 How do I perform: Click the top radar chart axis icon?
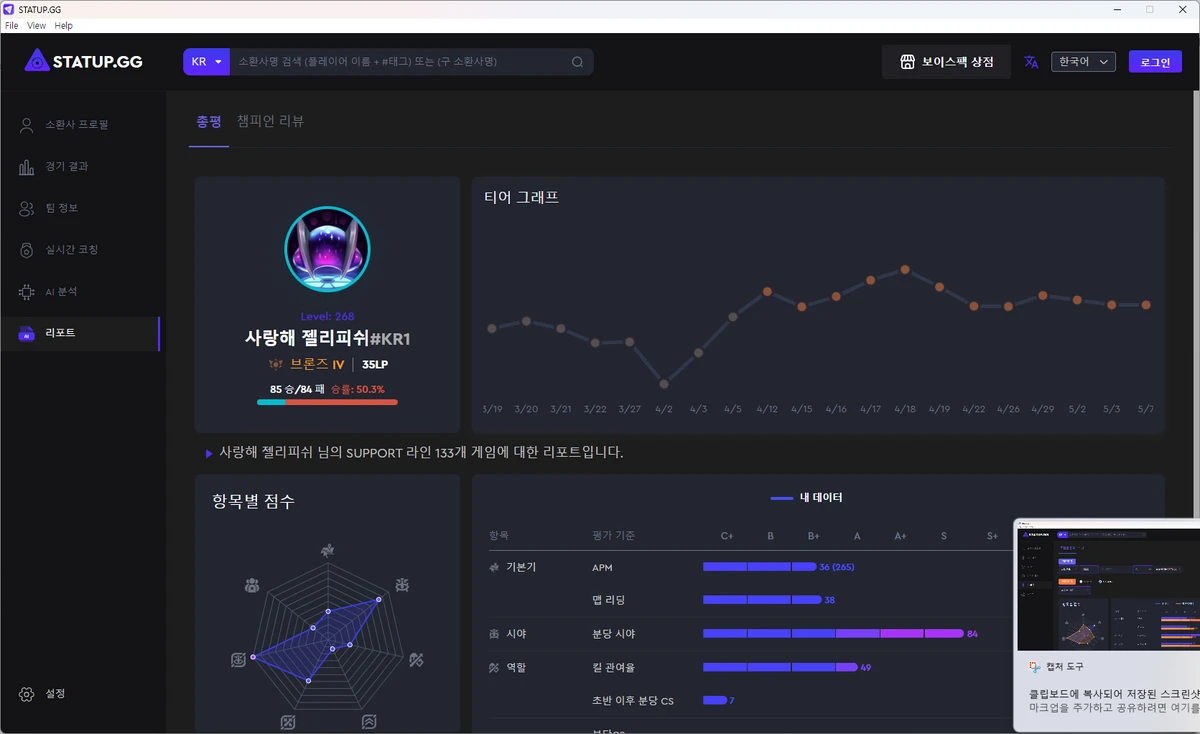point(327,550)
